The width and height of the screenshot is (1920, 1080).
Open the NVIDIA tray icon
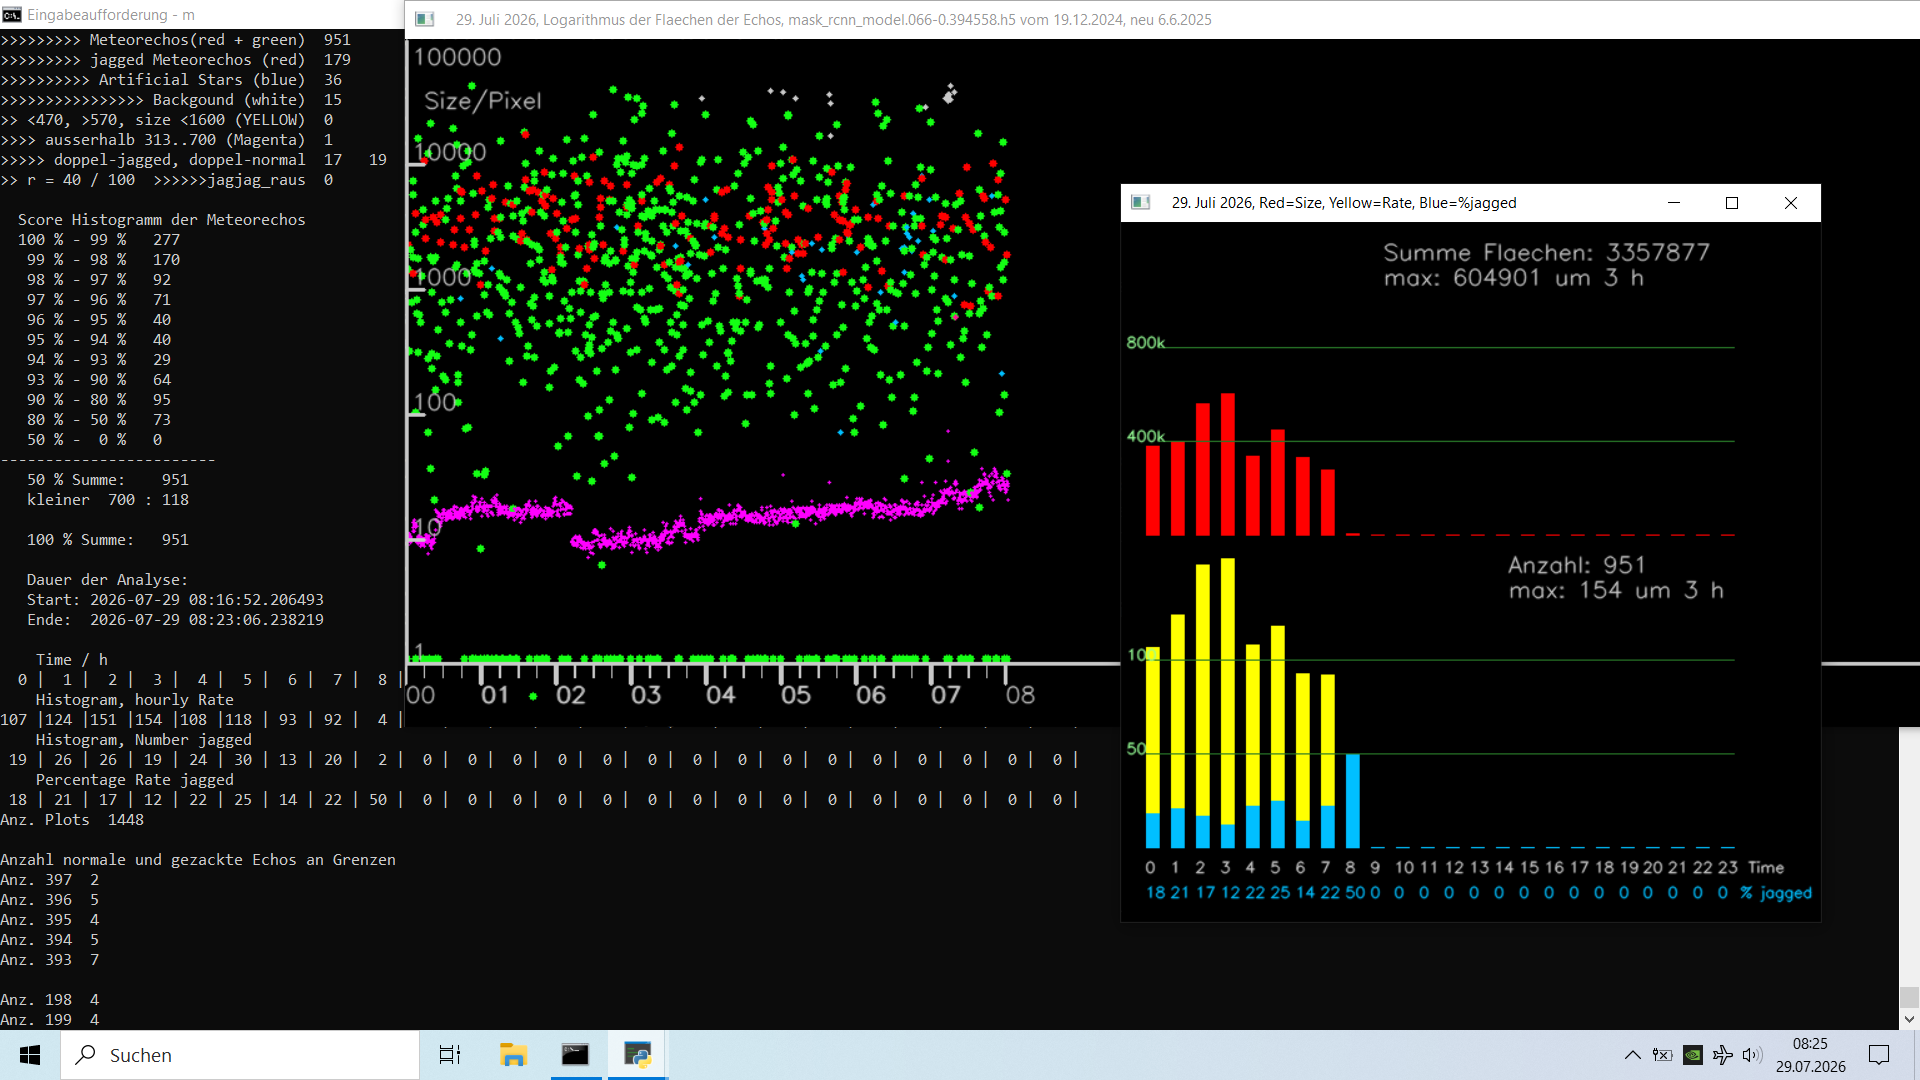tap(1693, 1055)
